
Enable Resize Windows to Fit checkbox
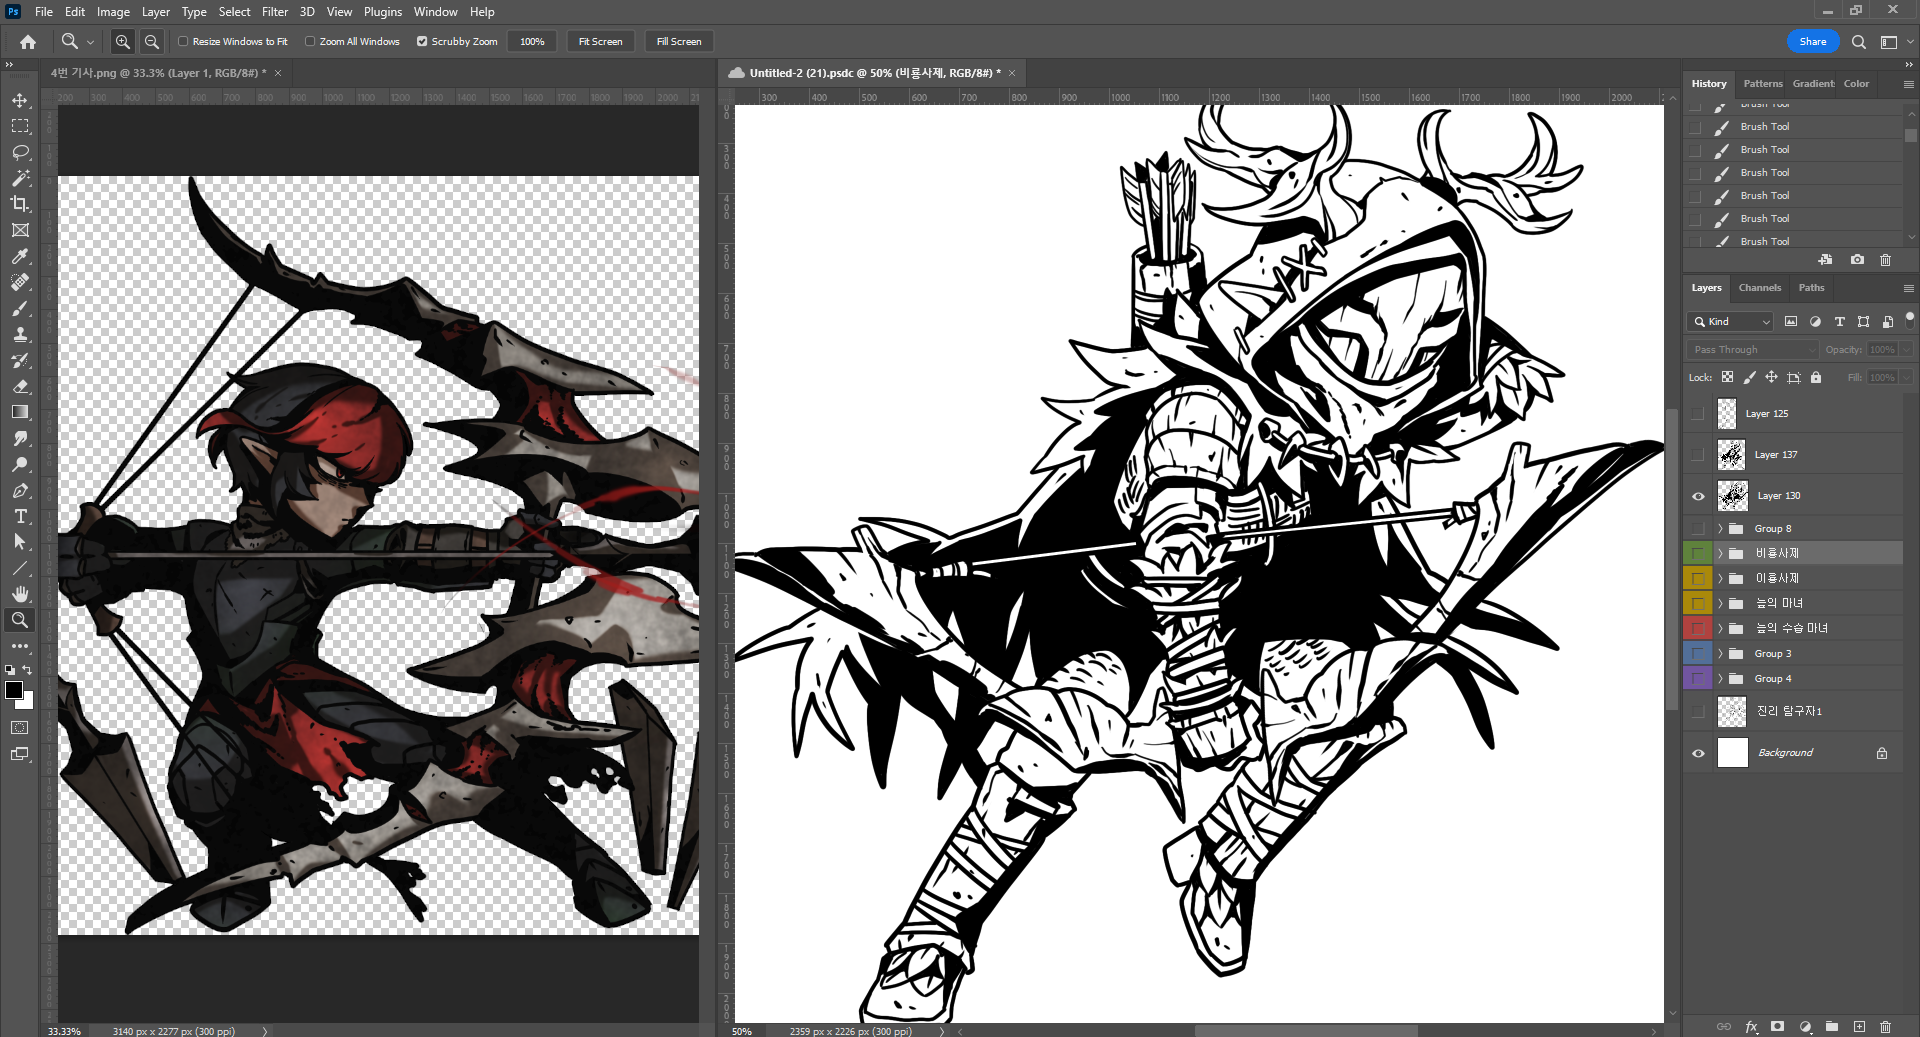[183, 42]
